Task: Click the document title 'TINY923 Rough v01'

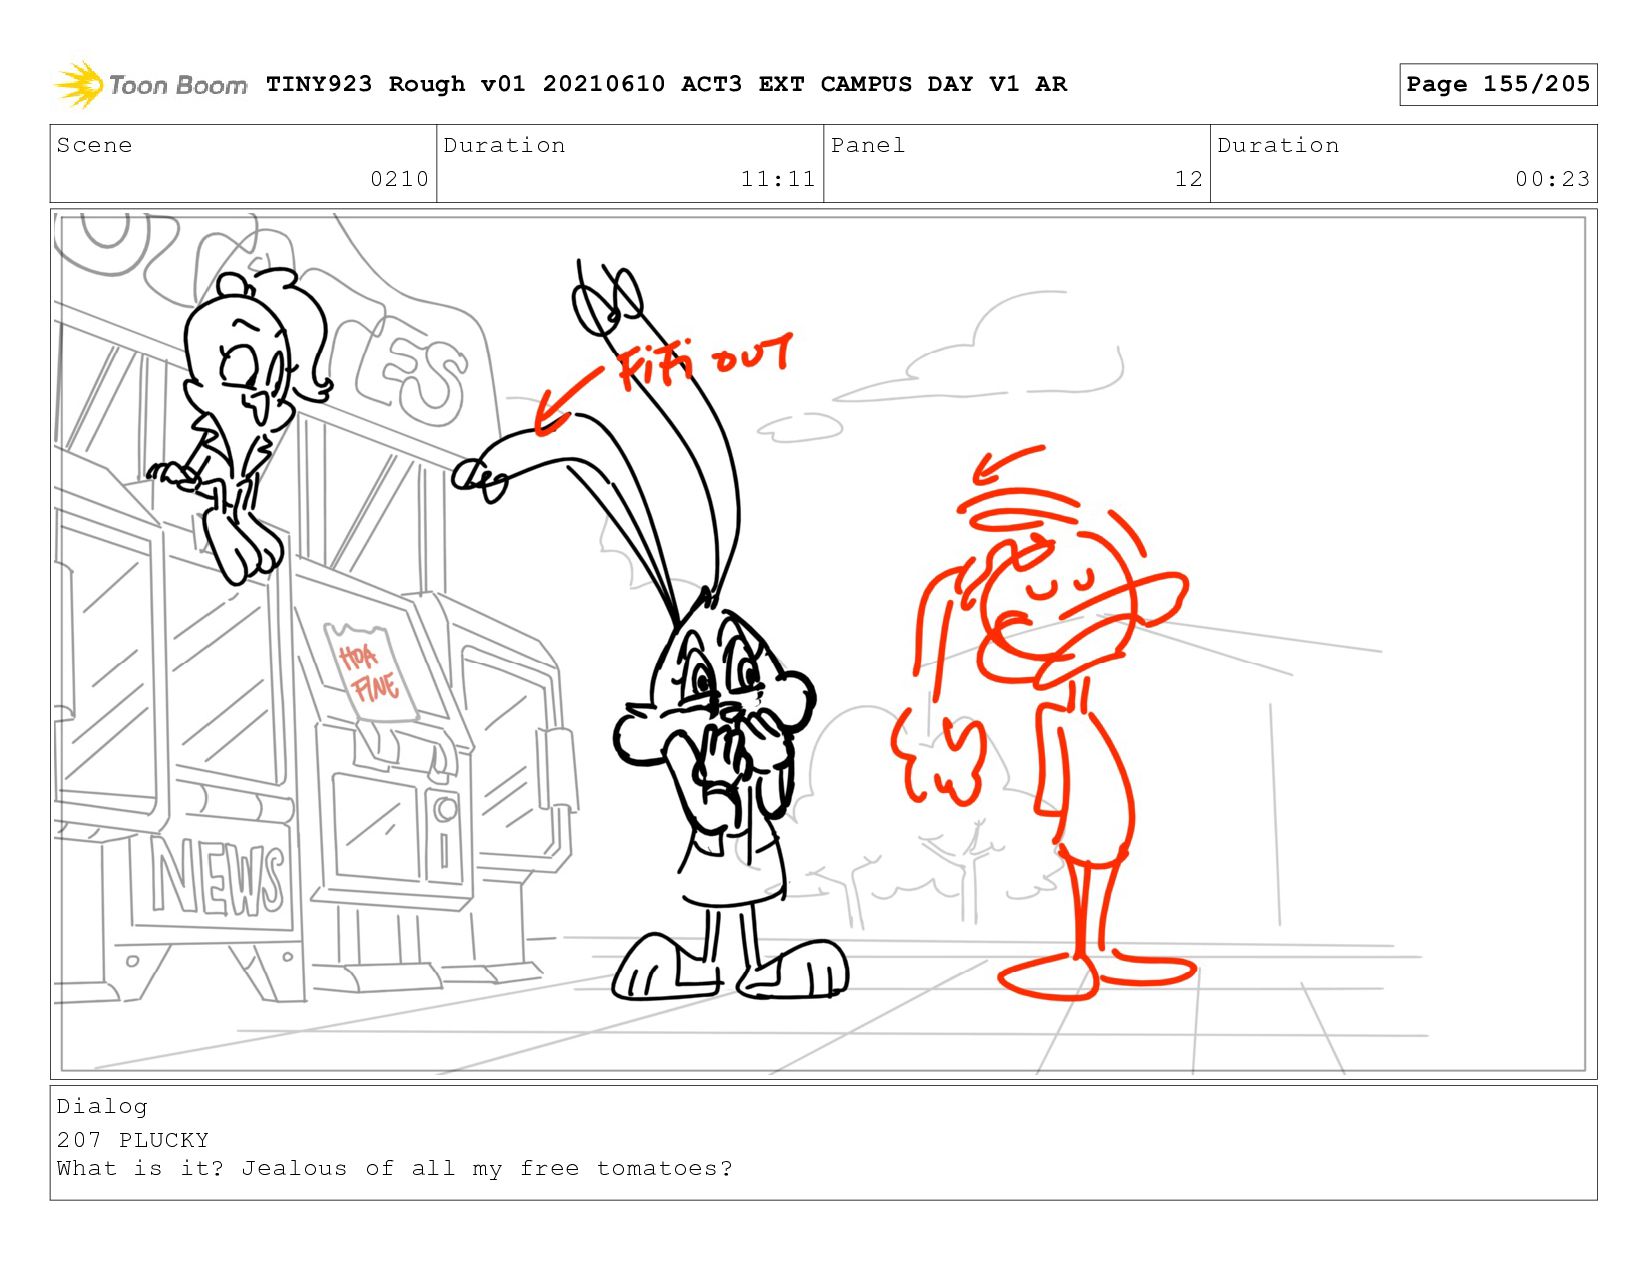Action: (x=395, y=84)
